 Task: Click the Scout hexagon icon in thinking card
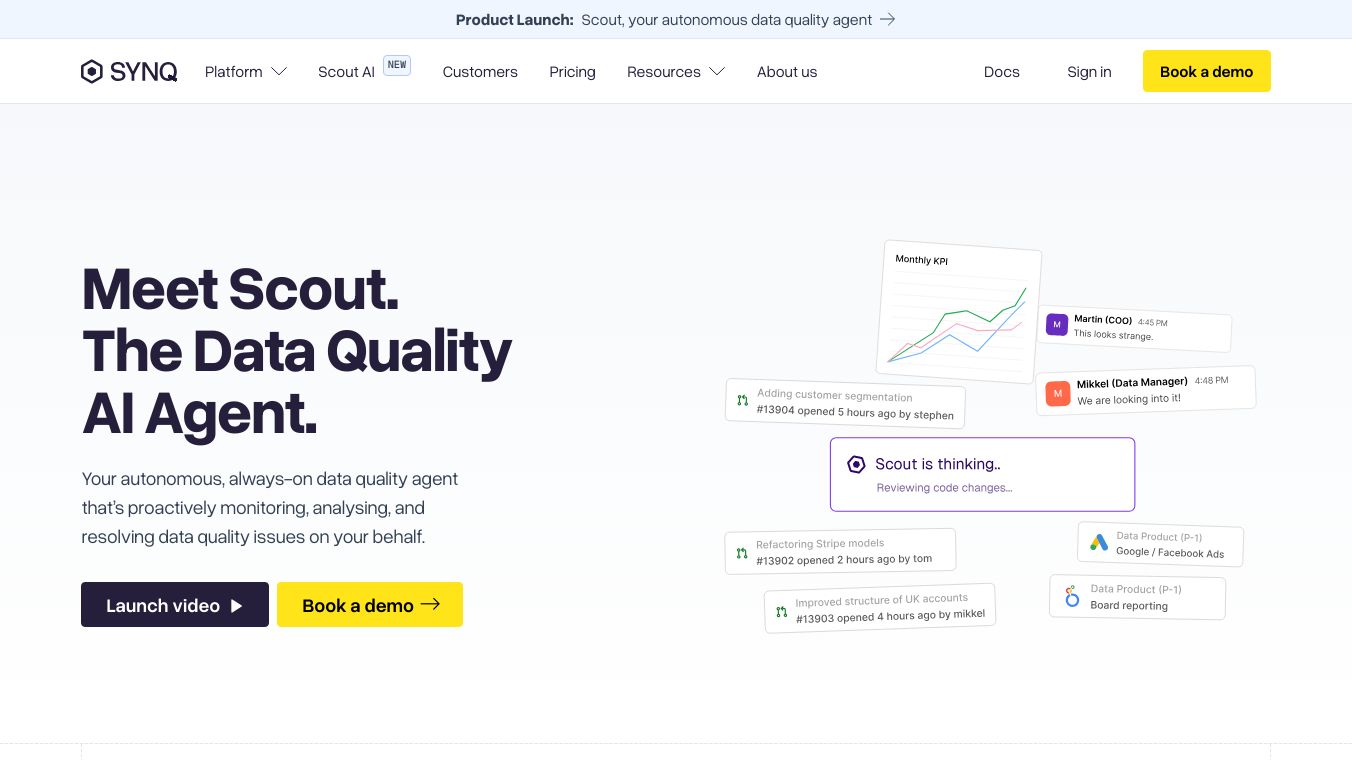[856, 464]
